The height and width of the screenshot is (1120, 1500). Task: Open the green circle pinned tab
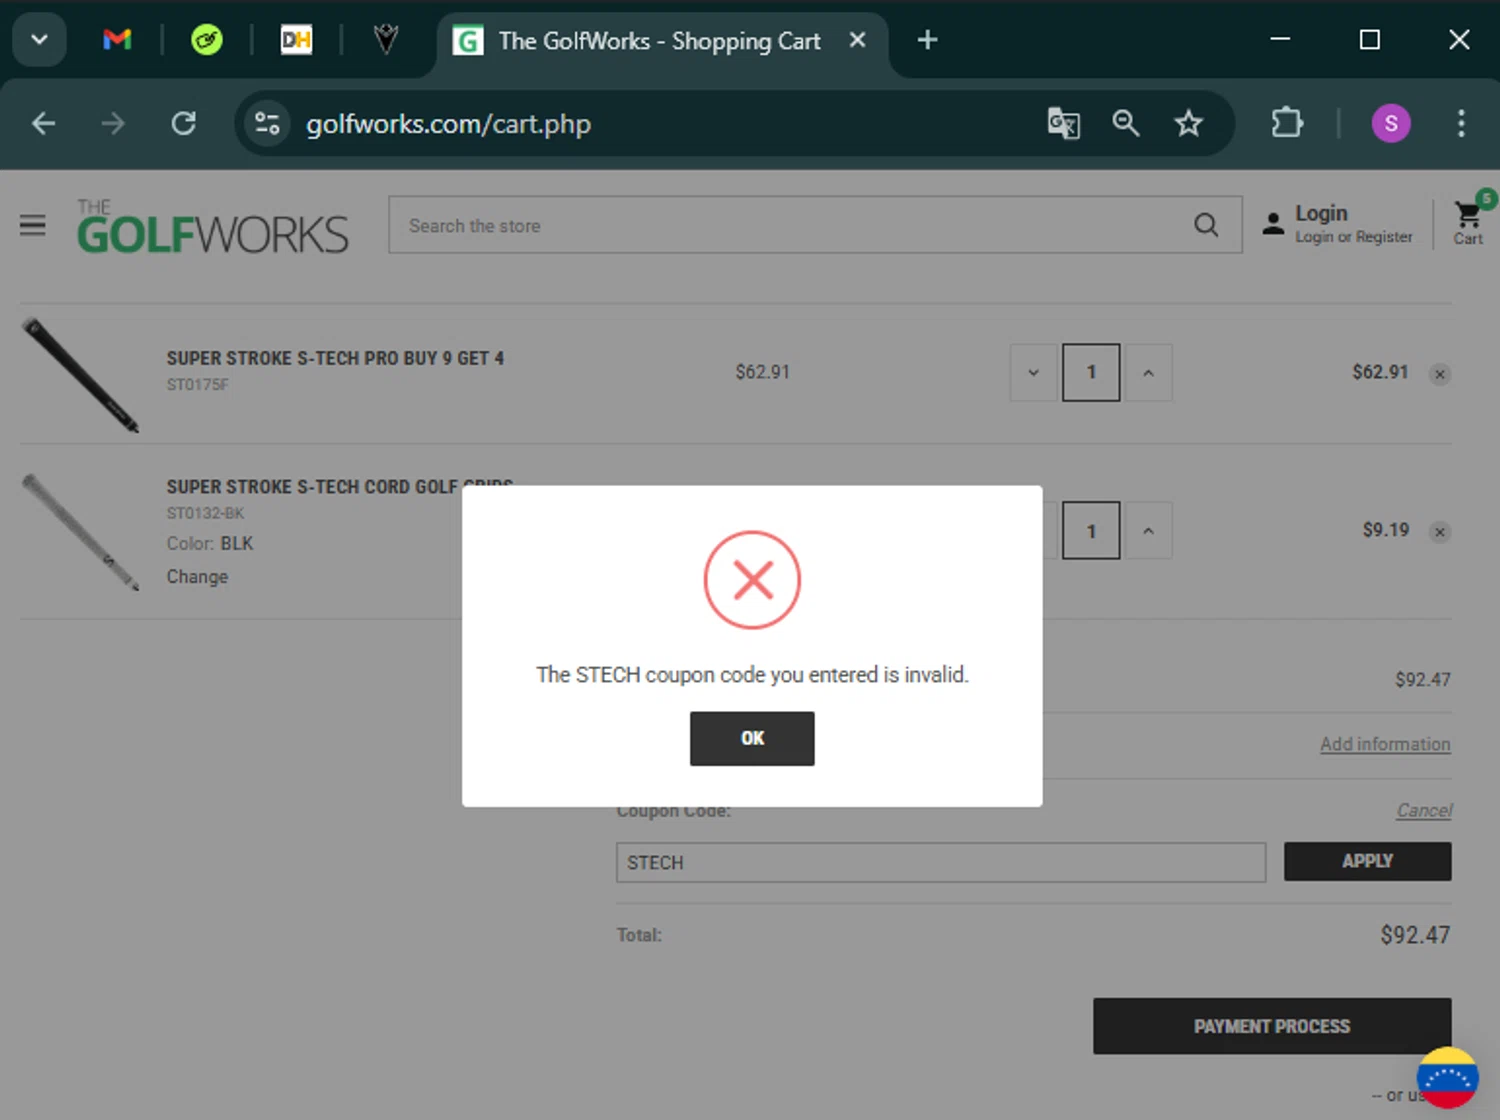tap(207, 40)
